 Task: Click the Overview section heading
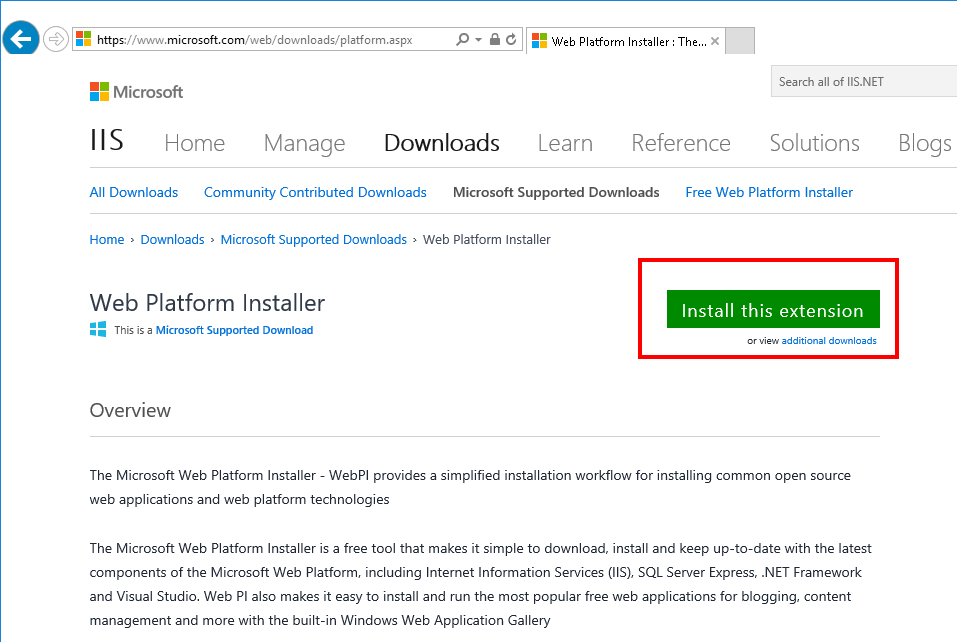click(130, 410)
